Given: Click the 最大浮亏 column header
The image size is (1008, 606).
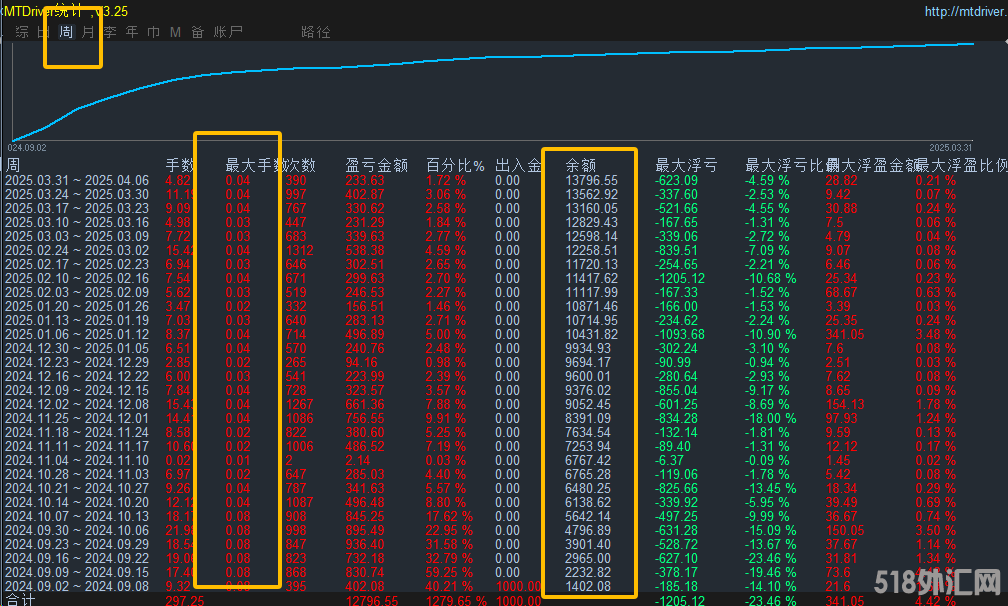Looking at the screenshot, I should (x=686, y=165).
